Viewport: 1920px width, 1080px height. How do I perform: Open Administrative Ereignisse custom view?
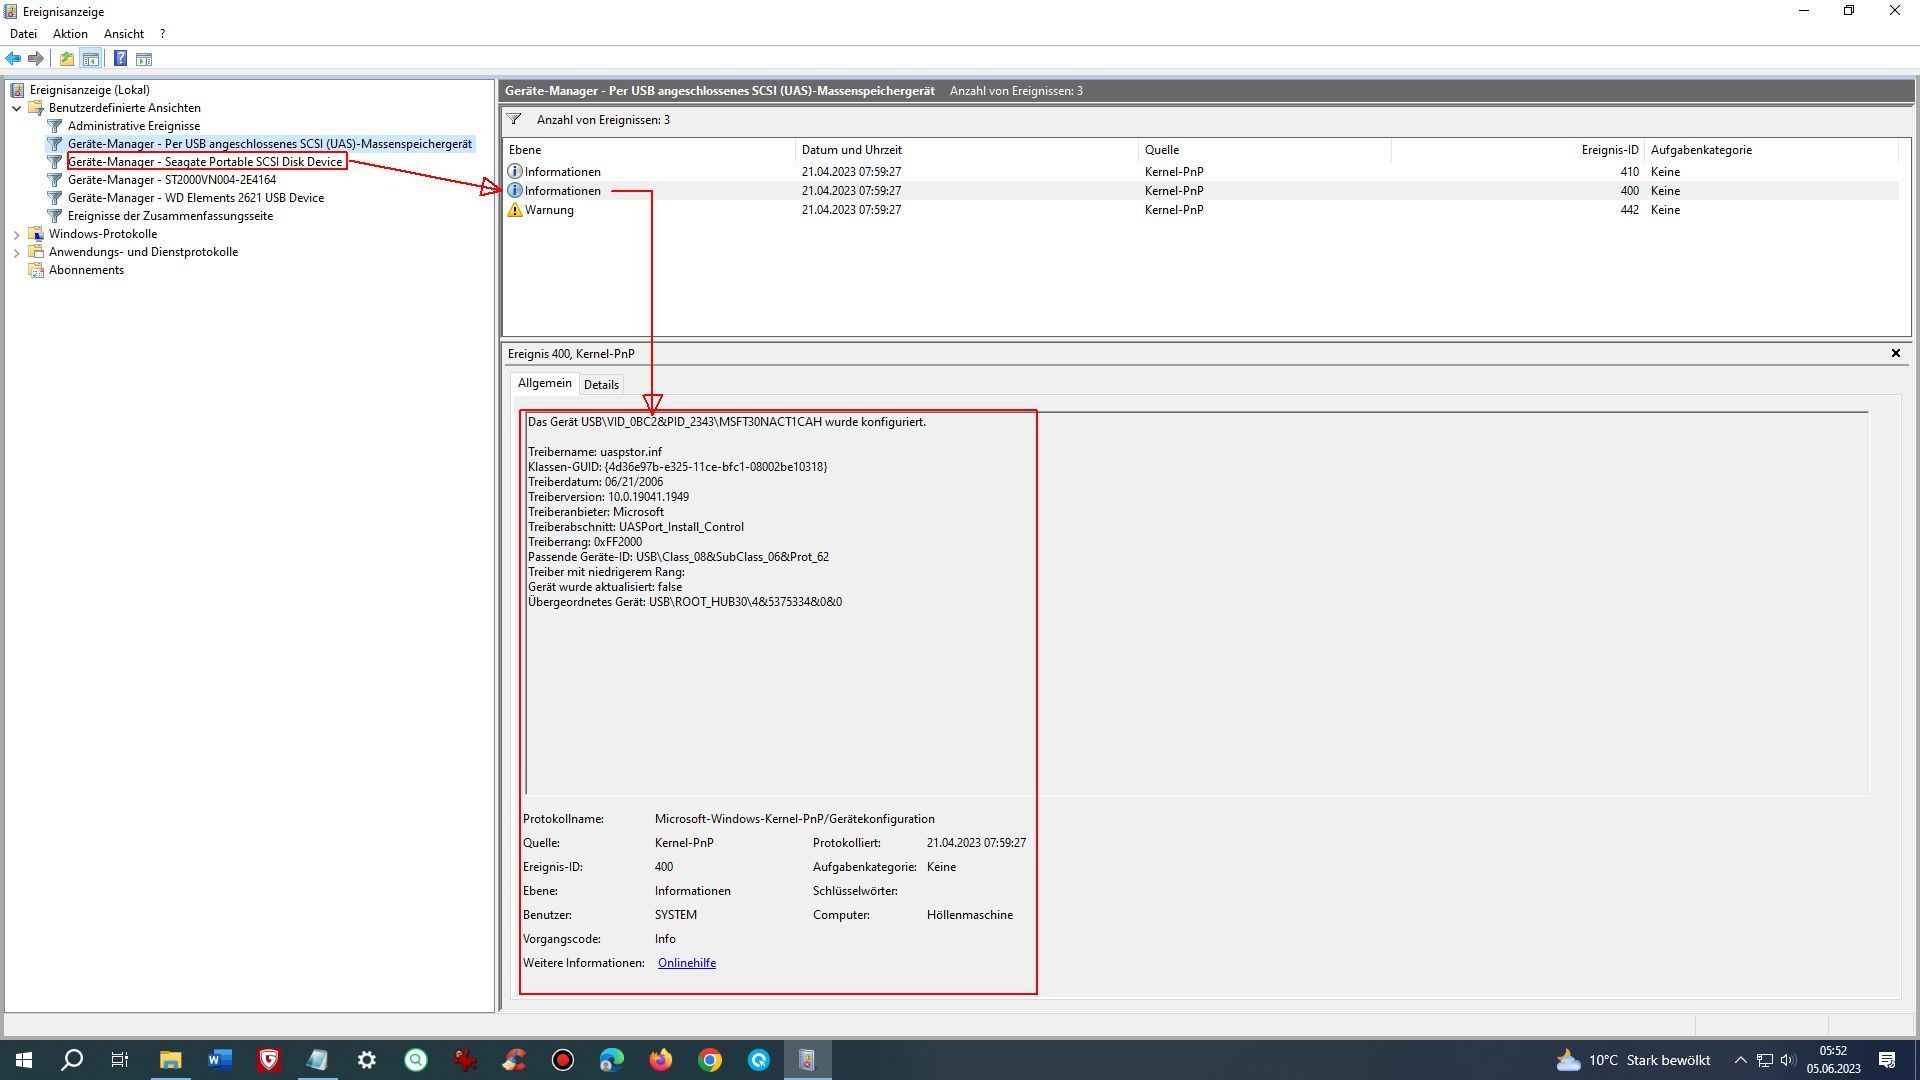(x=133, y=126)
